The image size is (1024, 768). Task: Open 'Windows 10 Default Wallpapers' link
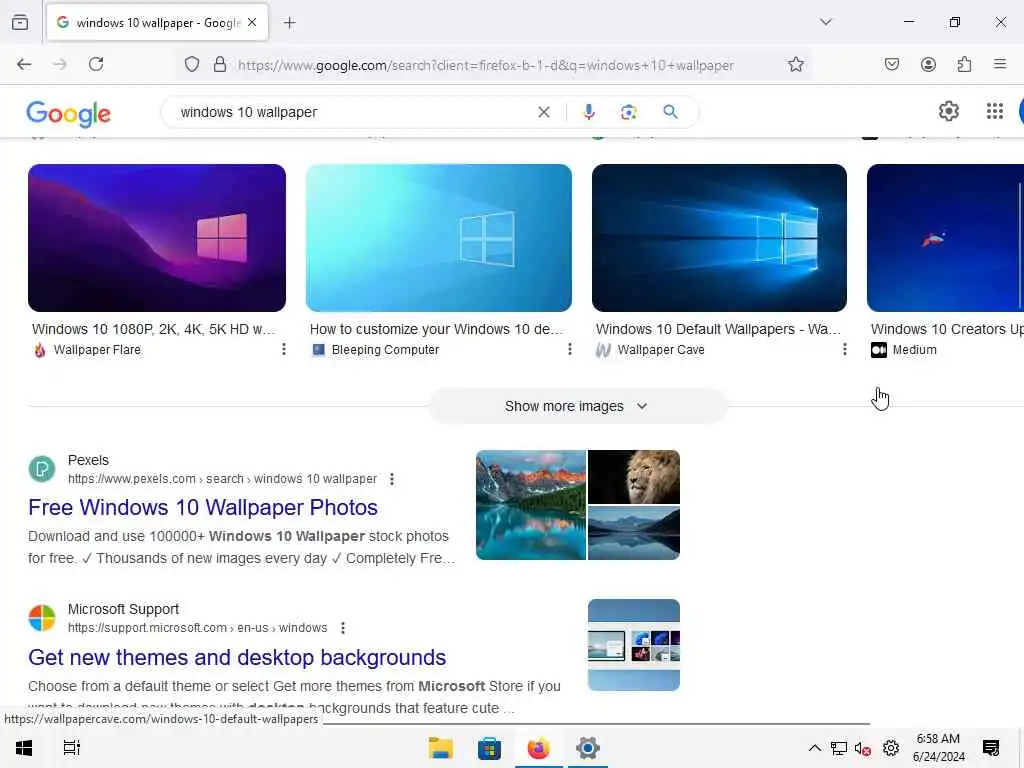click(718, 329)
